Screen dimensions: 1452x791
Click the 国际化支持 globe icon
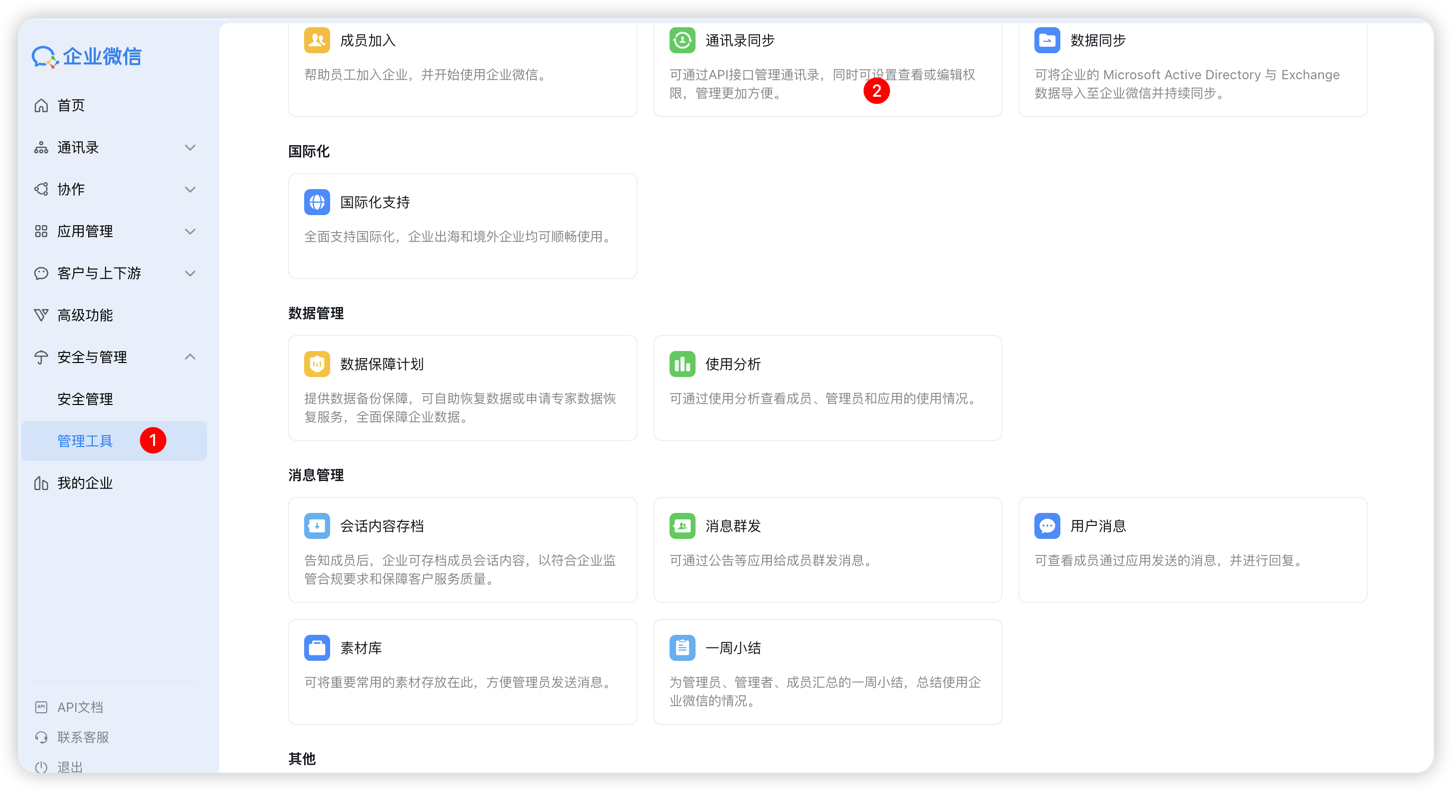click(x=317, y=202)
